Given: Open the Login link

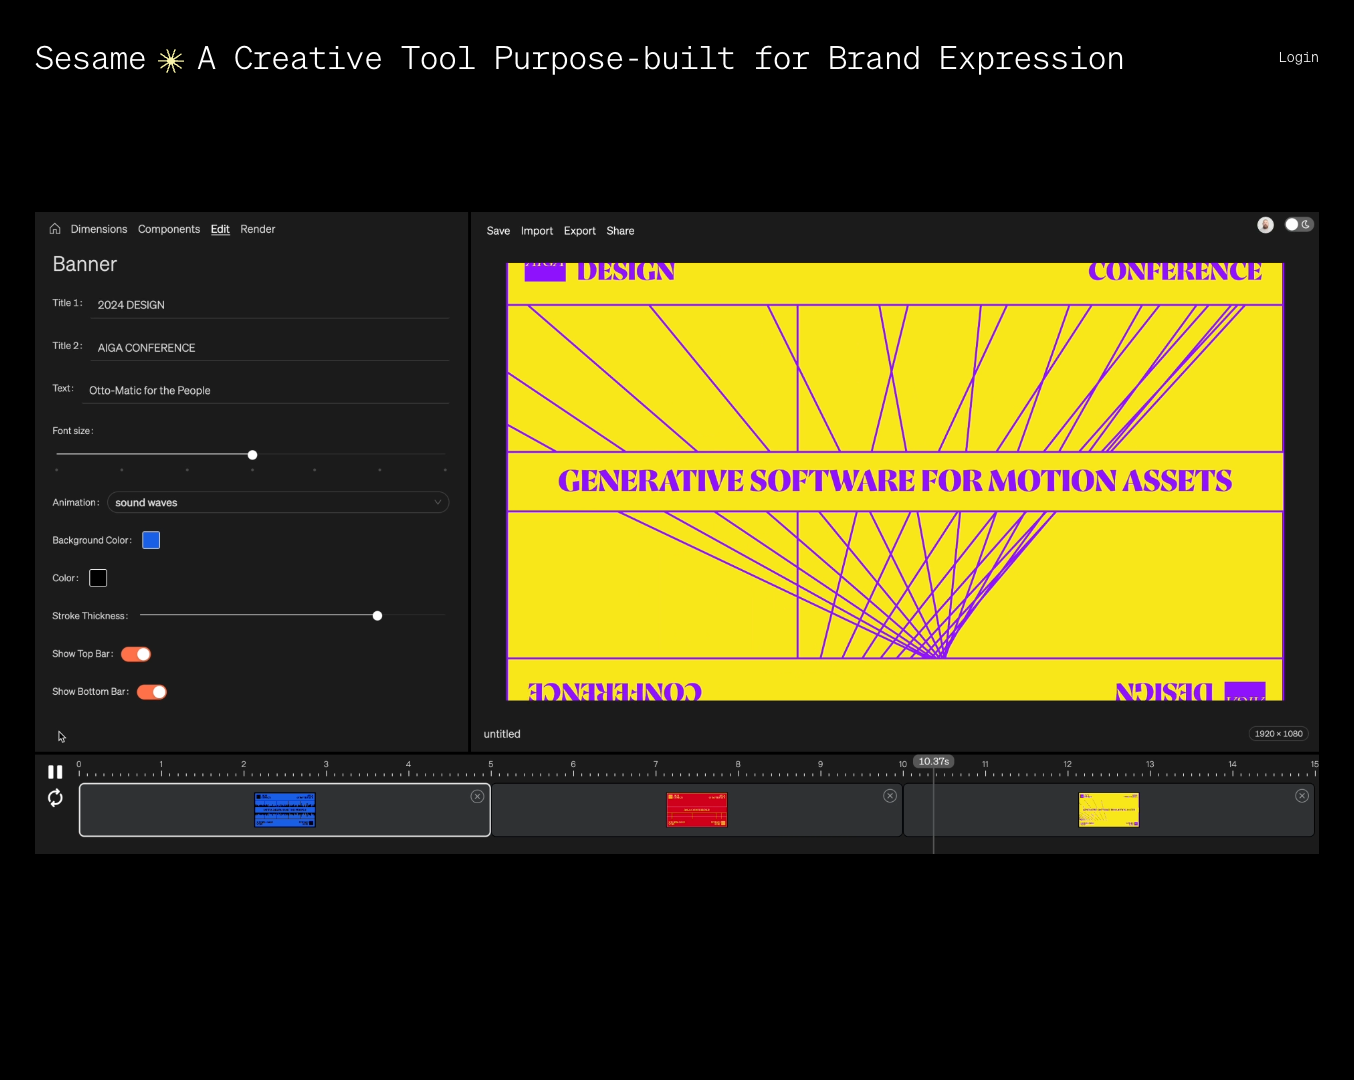Looking at the screenshot, I should (x=1298, y=57).
